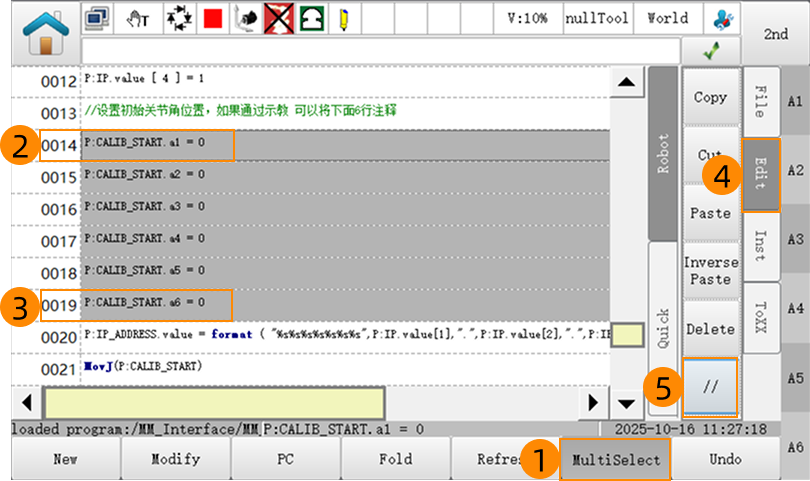Click the A3 axis key
The image size is (810, 481).
pyautogui.click(x=796, y=239)
